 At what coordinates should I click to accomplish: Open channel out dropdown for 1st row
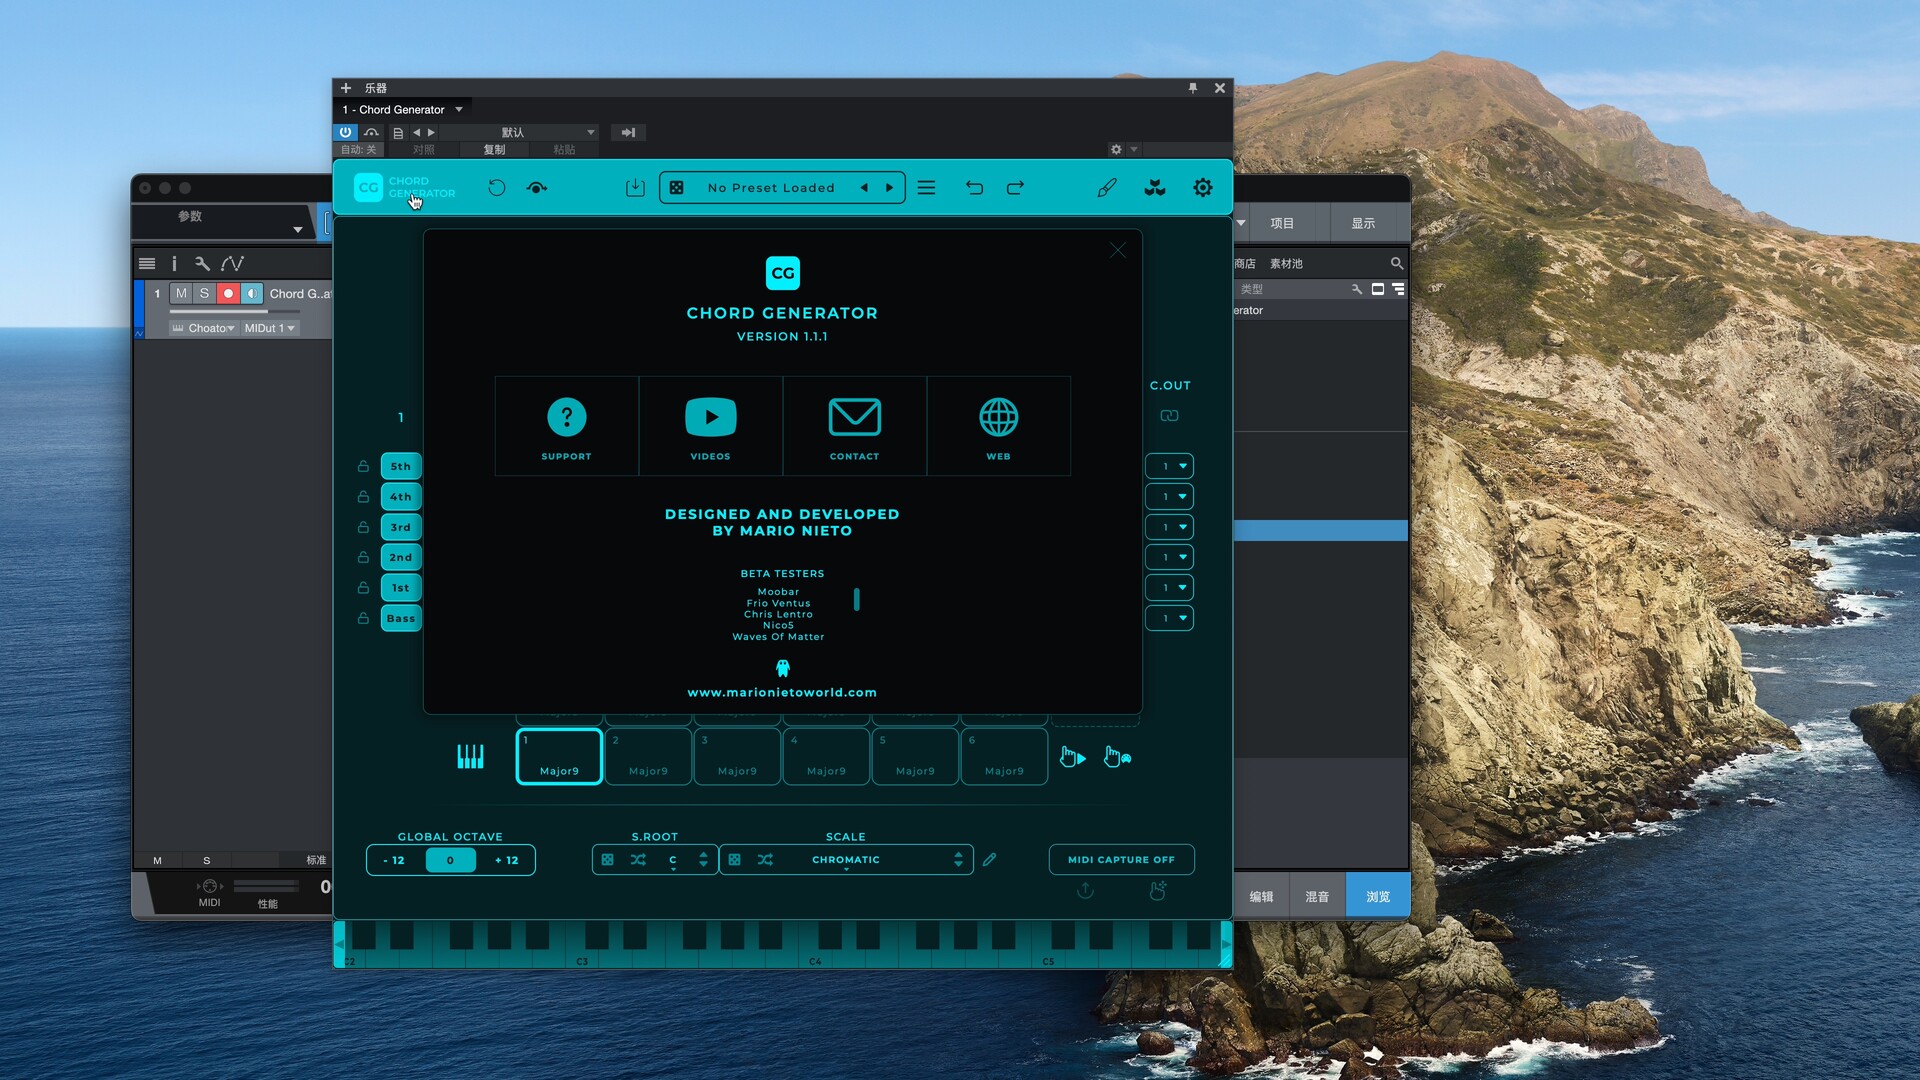coord(1169,588)
